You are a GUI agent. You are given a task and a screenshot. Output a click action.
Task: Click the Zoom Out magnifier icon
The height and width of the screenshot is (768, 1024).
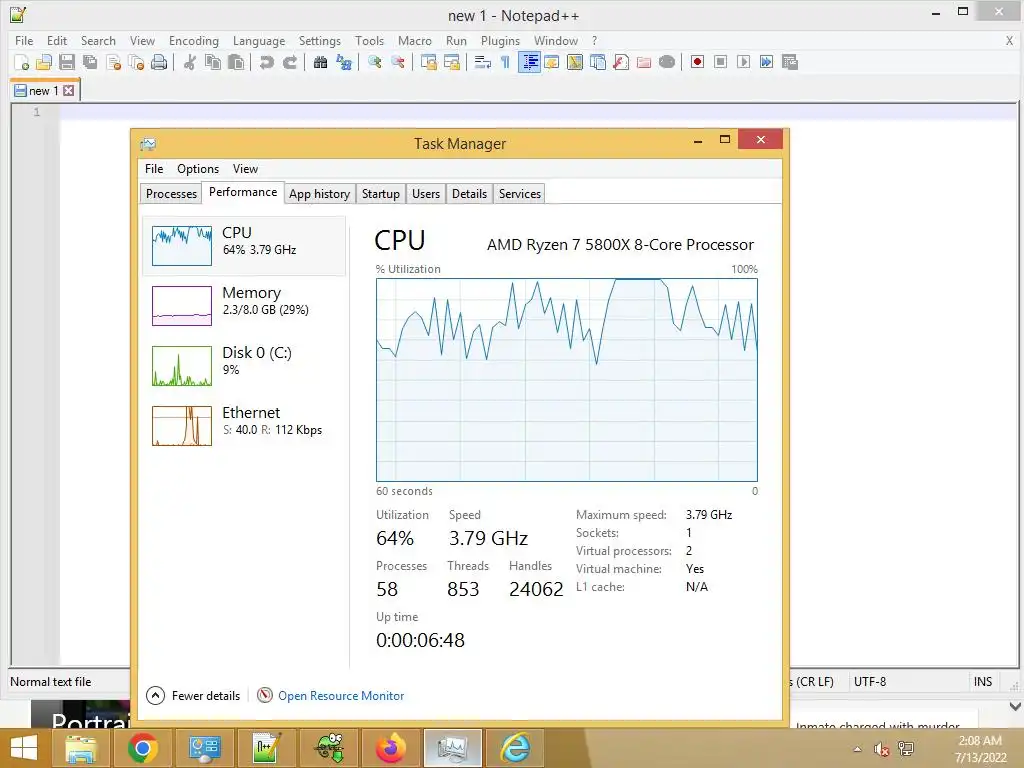398,62
